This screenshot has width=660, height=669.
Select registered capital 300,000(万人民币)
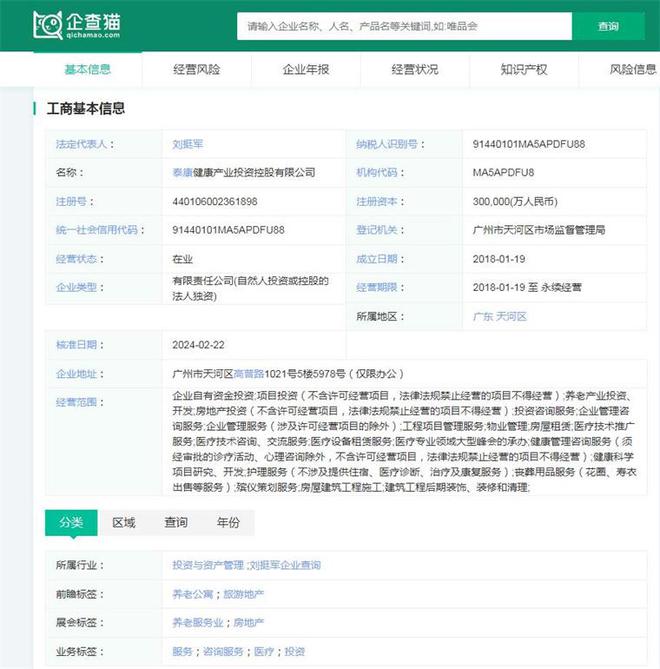pyautogui.click(x=515, y=201)
